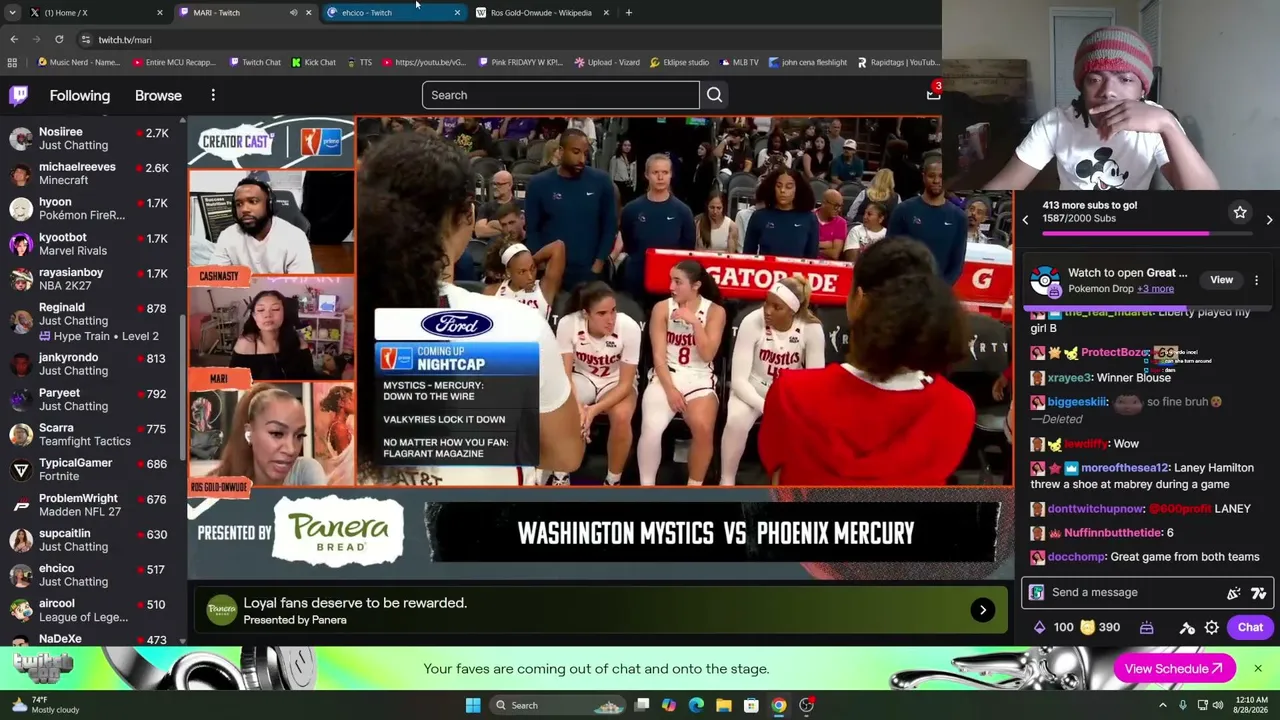Open the Eklipse studio bookmark
The image size is (1280, 720).
point(679,62)
